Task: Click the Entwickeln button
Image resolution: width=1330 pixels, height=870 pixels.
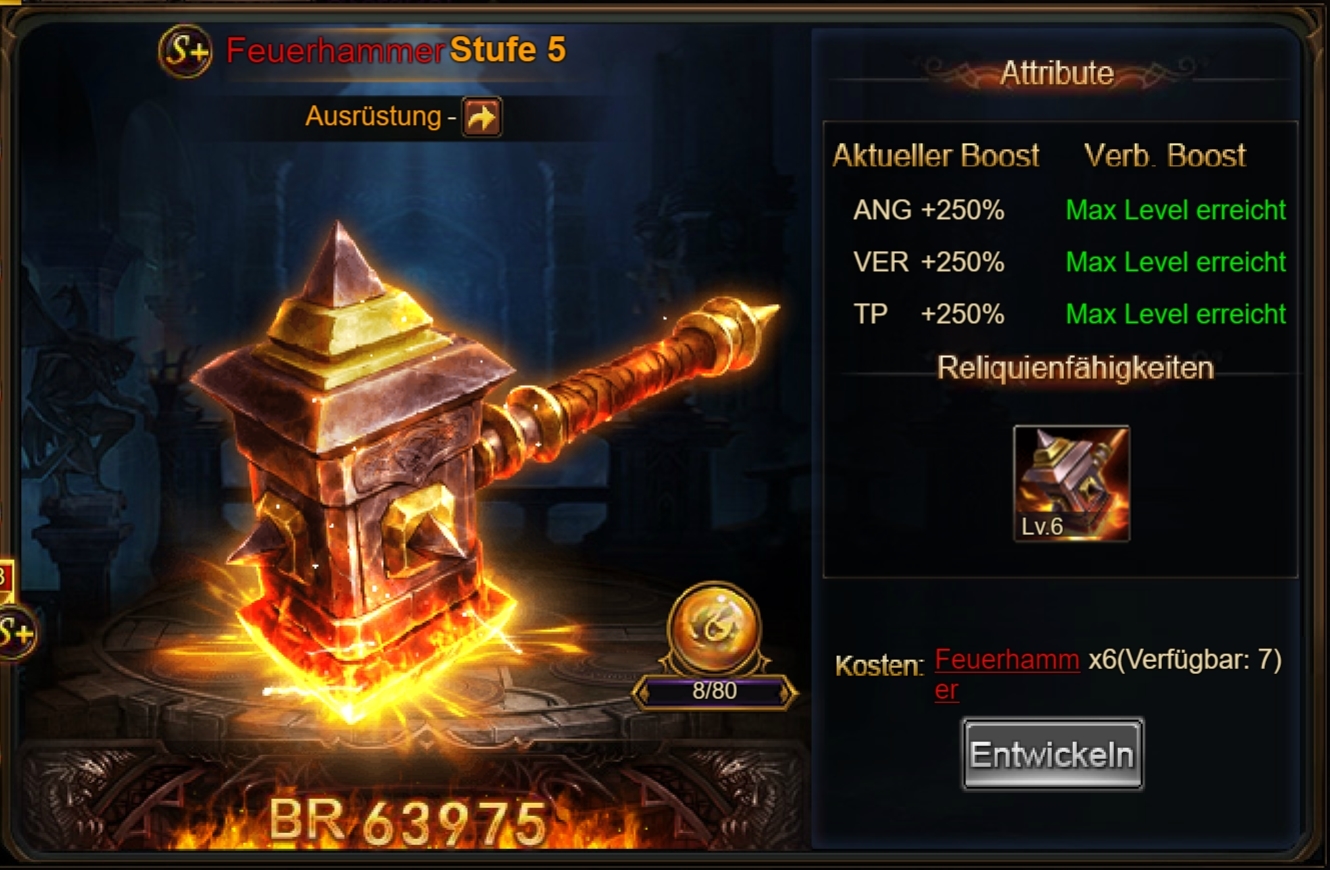Action: [x=1053, y=754]
